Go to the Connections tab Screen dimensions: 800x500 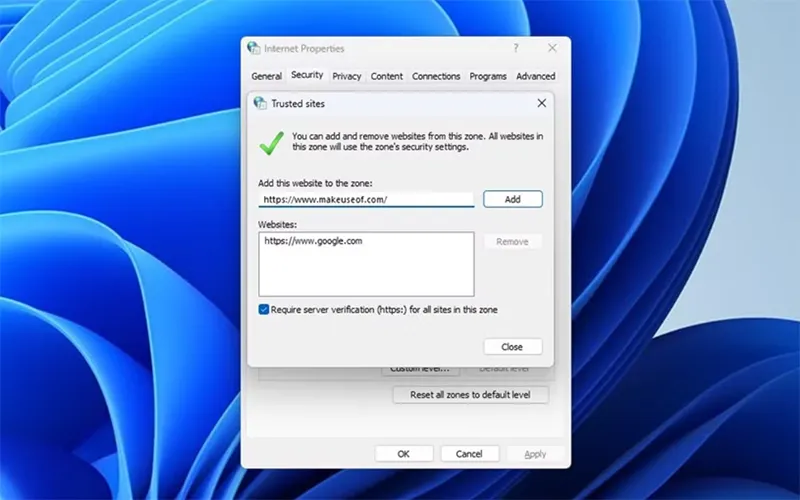tap(436, 76)
